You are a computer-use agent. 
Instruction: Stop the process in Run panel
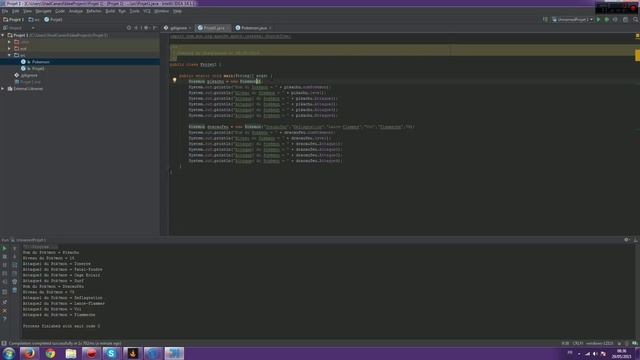(x=4, y=257)
